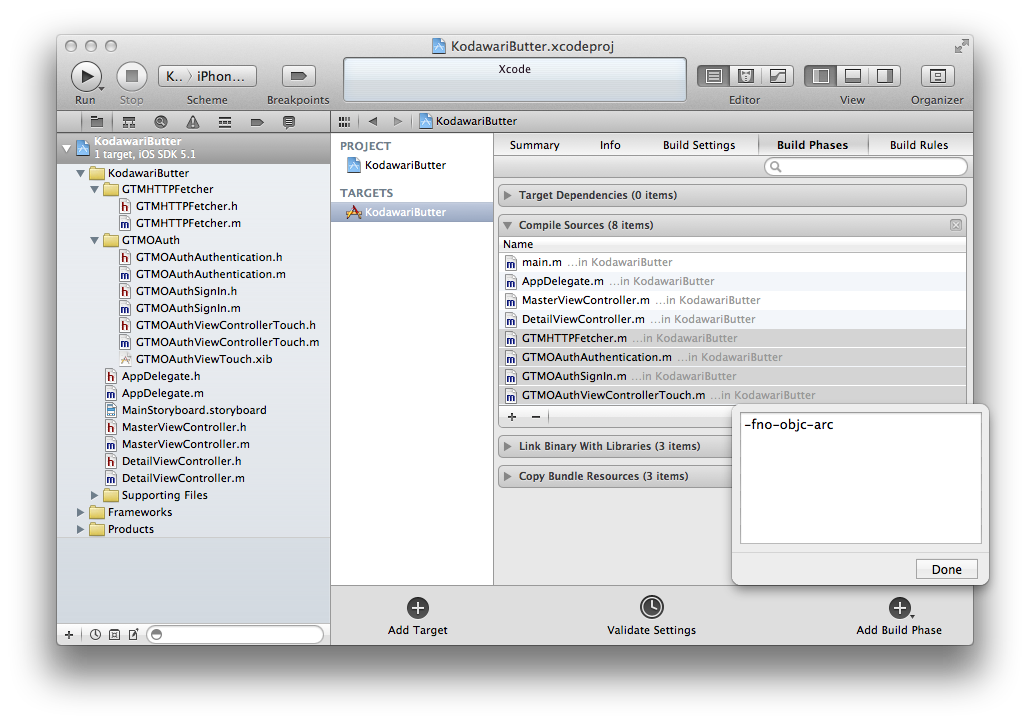The image size is (1030, 724).
Task: Show the Debug navigator
Action: click(x=225, y=122)
